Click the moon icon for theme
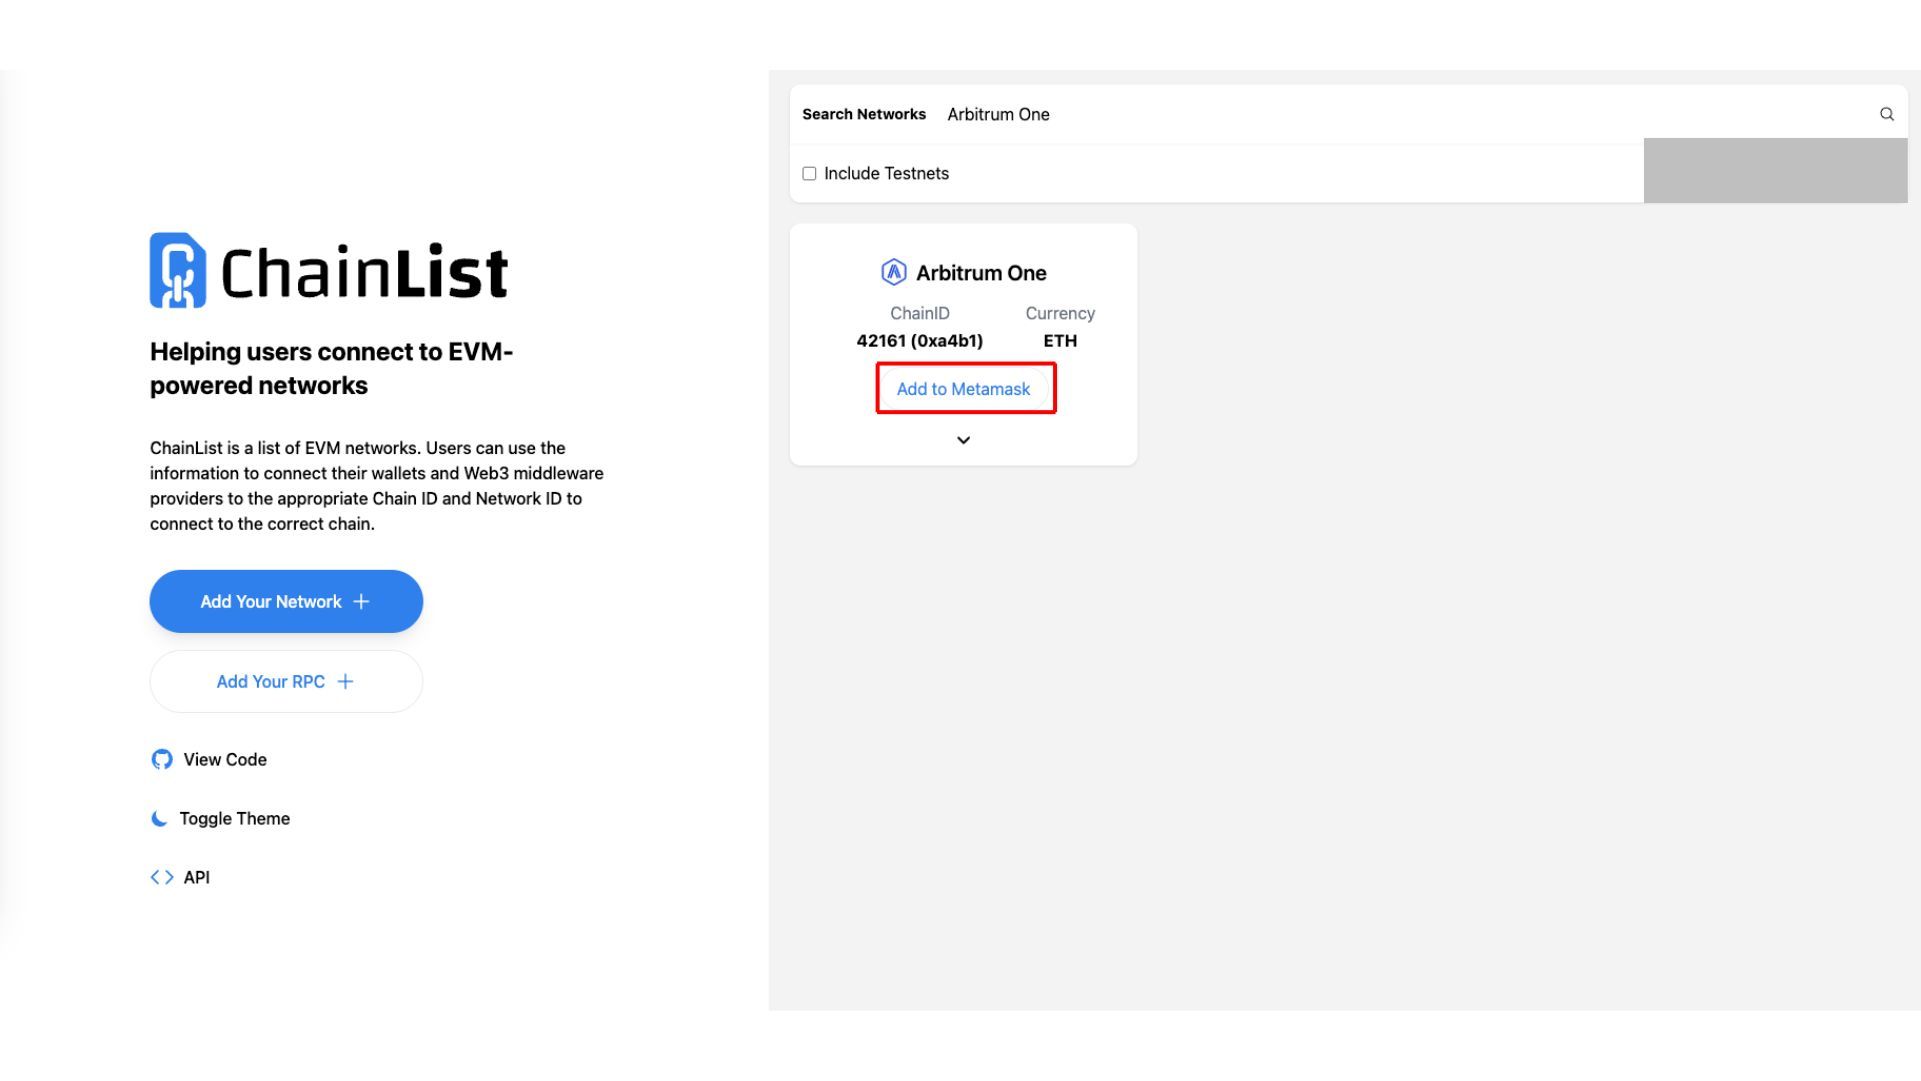 159,819
